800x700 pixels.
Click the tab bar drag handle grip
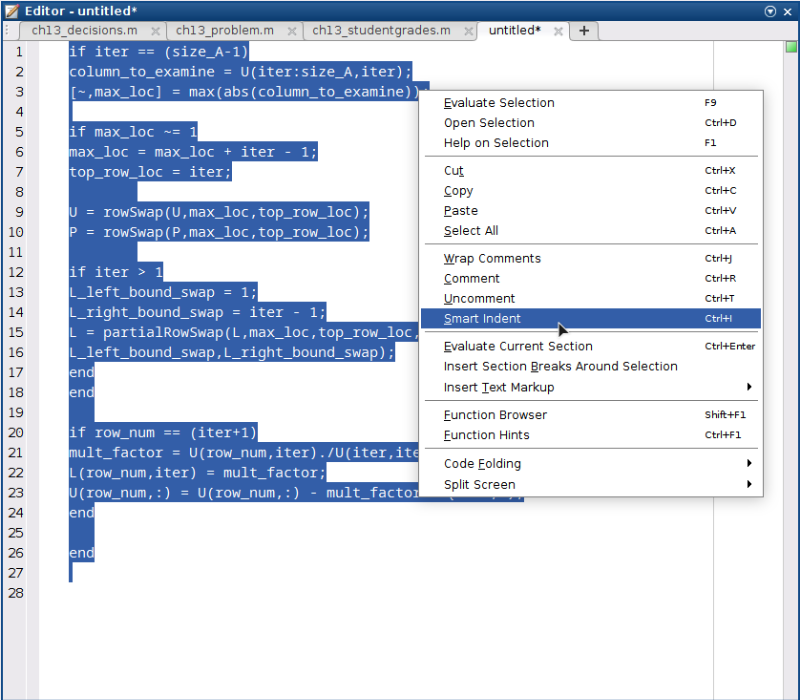[7, 31]
